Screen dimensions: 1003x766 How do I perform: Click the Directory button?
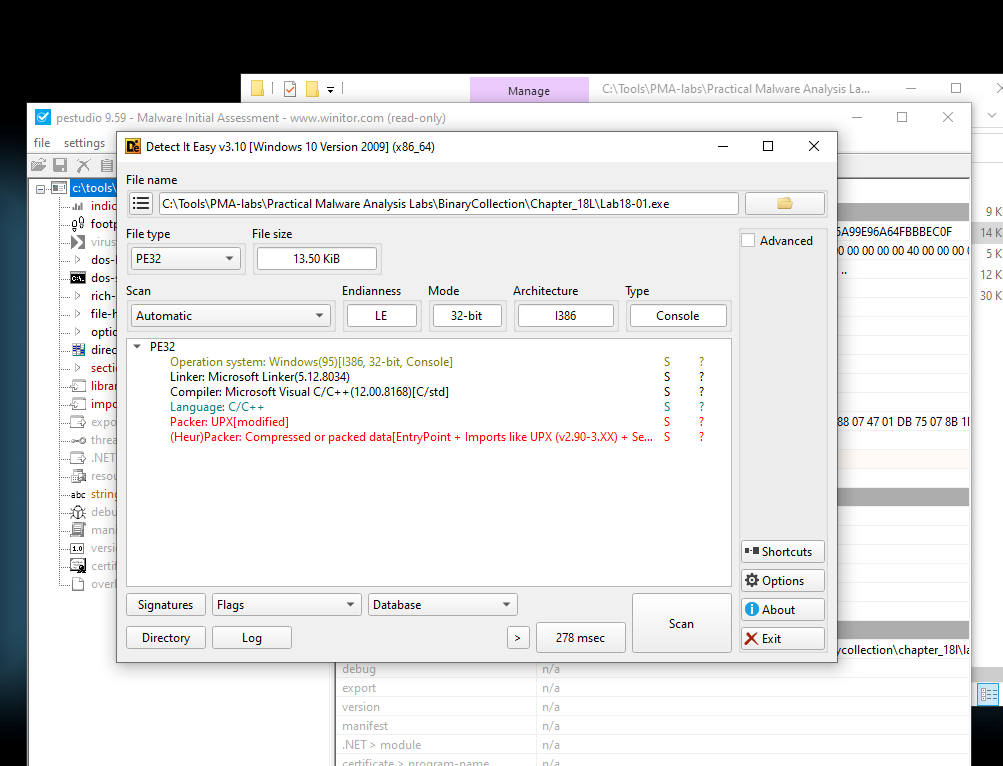[166, 638]
